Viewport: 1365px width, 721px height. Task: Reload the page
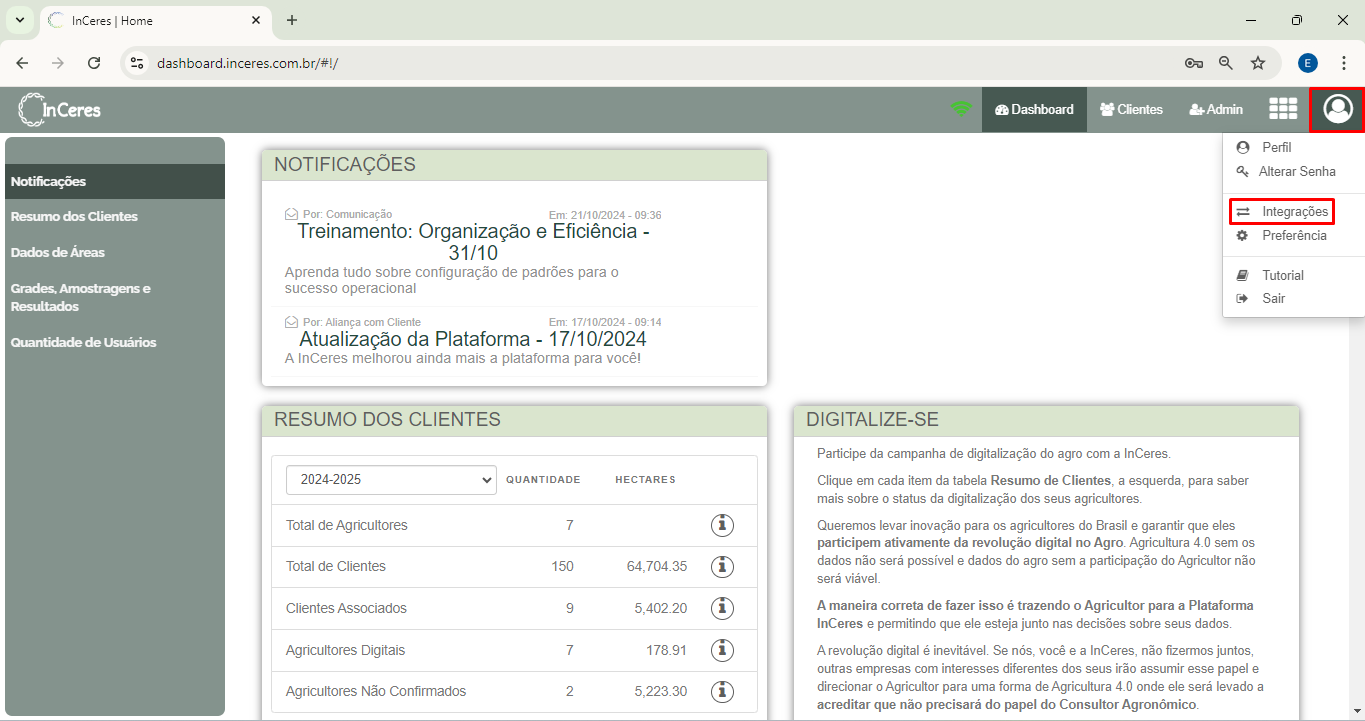94,63
